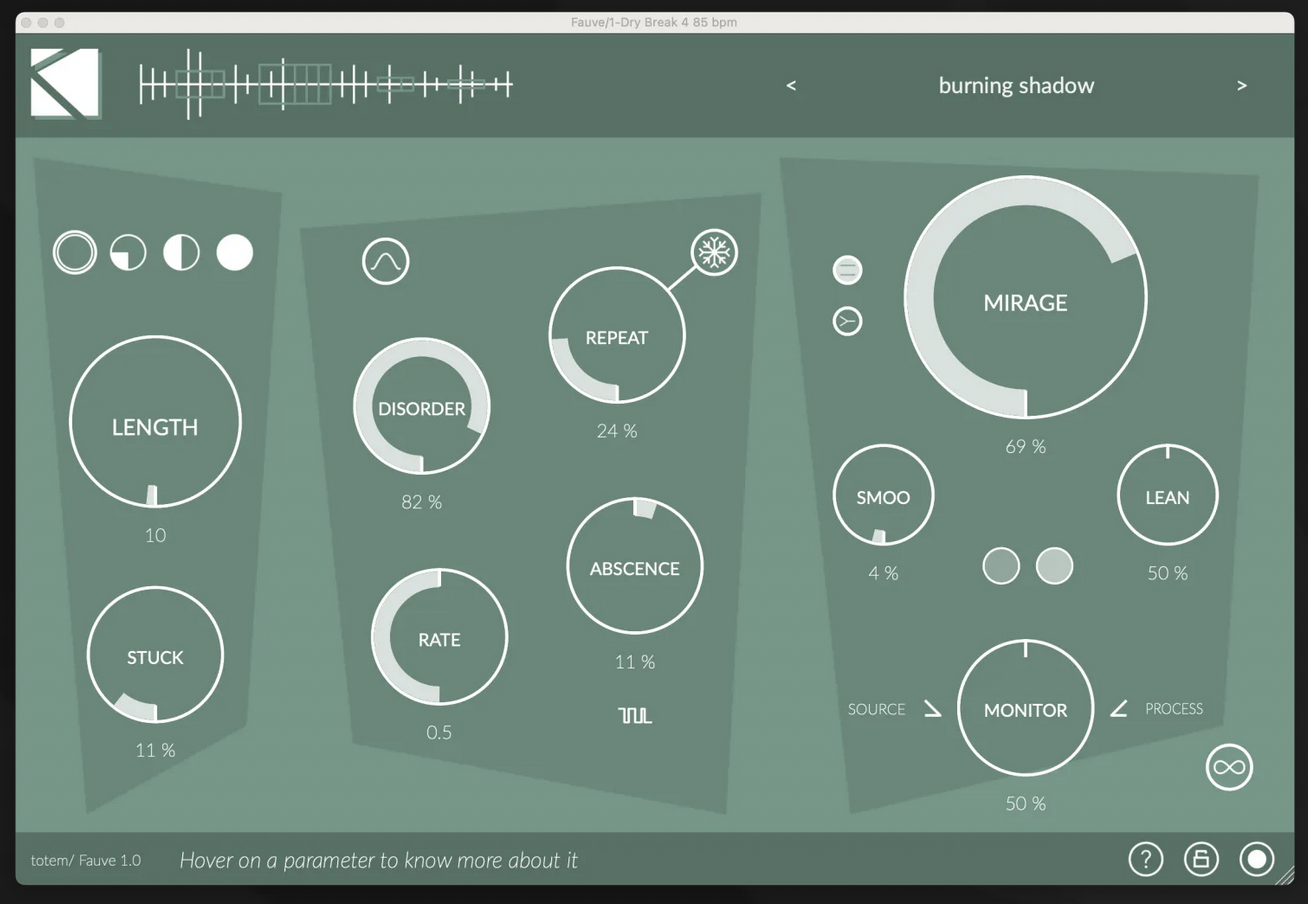Click the arrow icon next to PROCESS

pyautogui.click(x=1119, y=709)
